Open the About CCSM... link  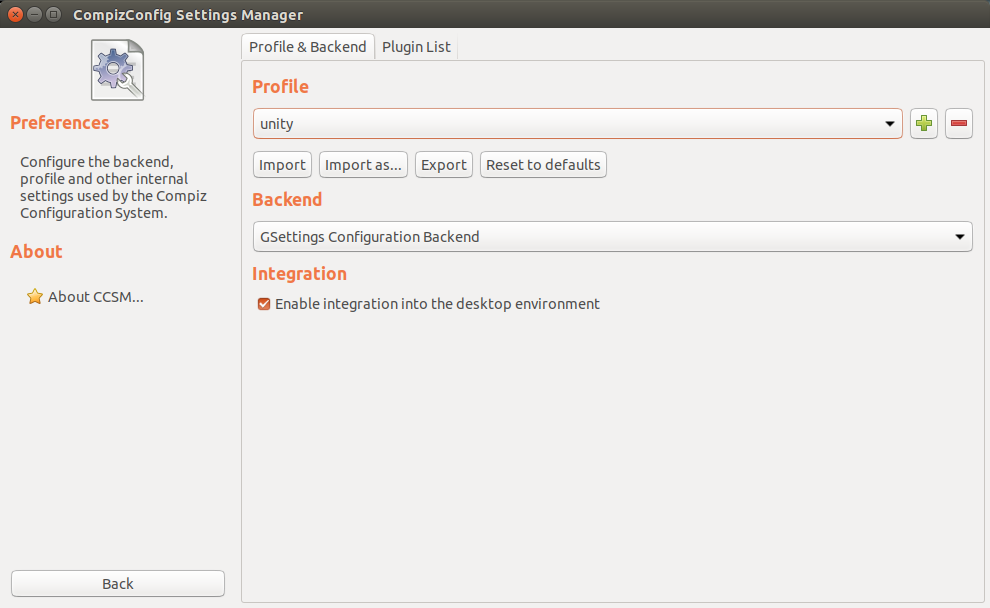[x=96, y=297]
